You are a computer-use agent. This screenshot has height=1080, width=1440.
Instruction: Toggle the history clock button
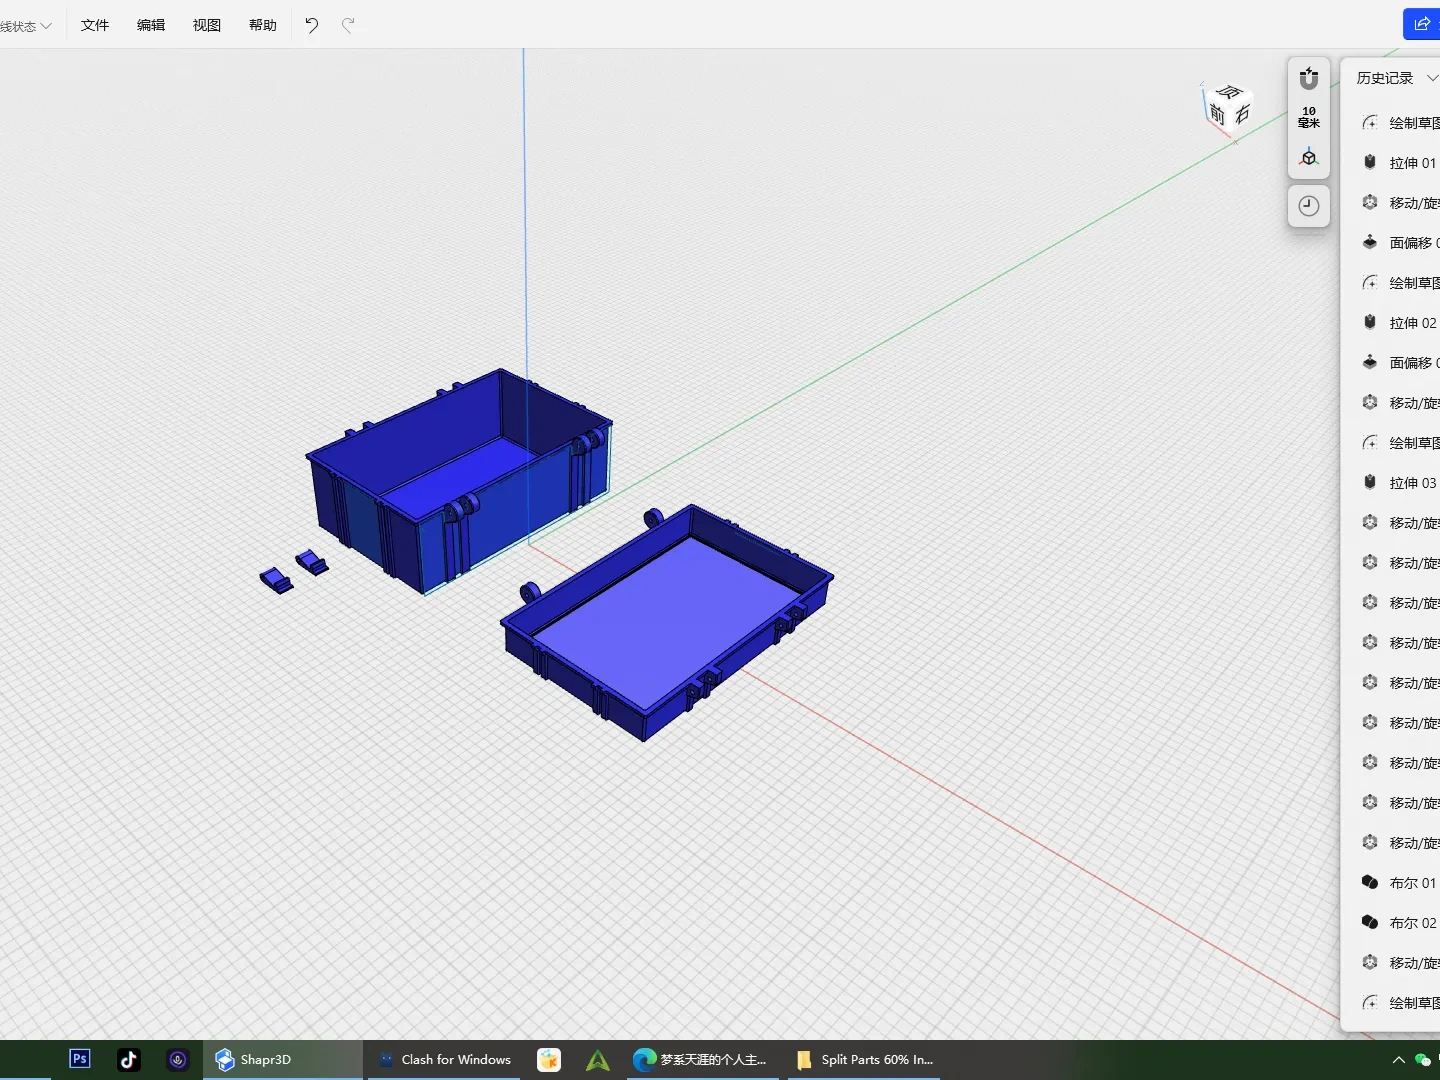1308,206
